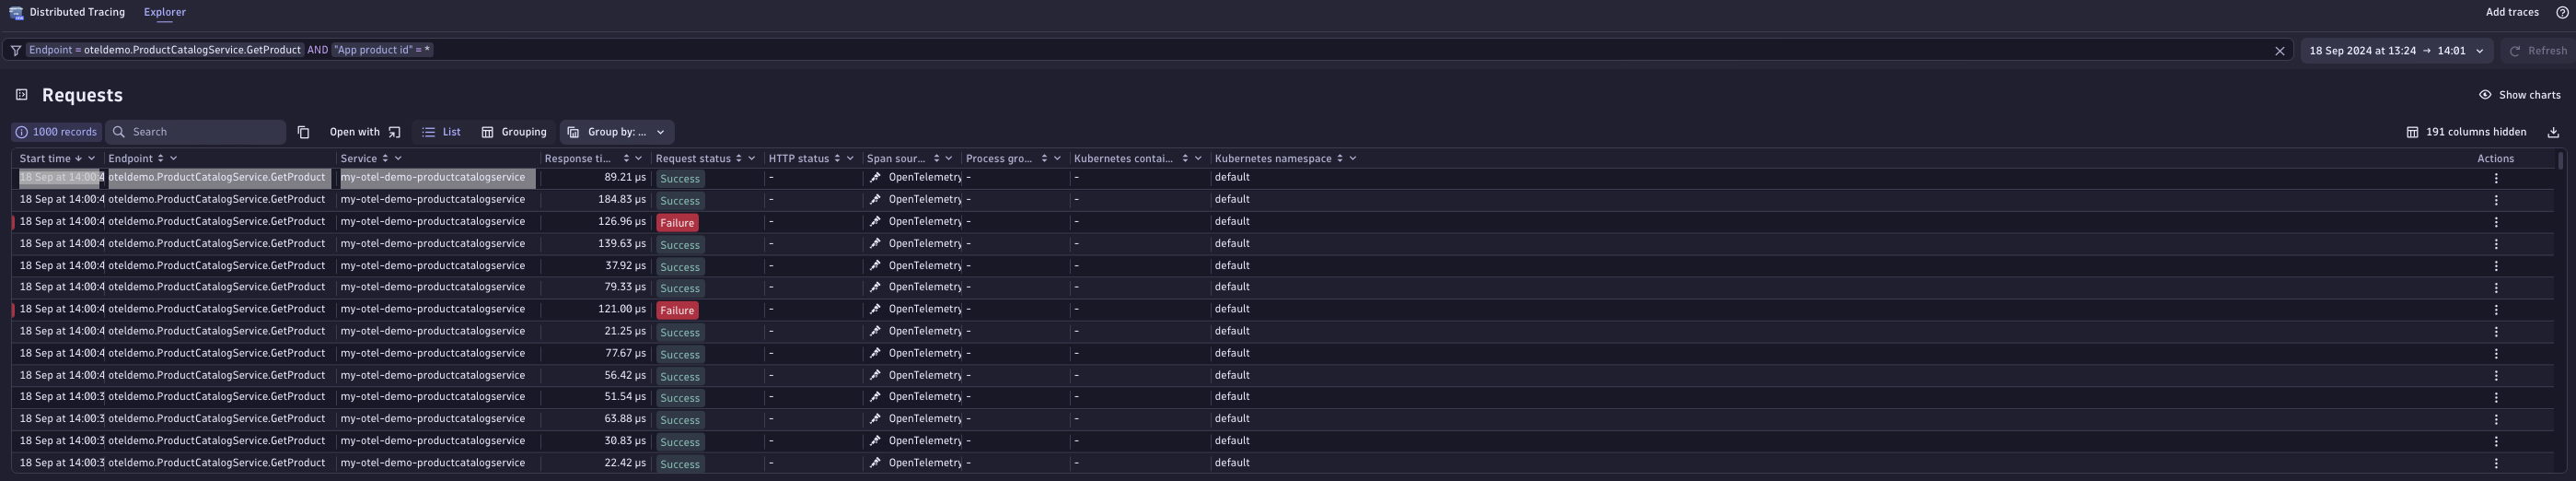Switch to List view
This screenshot has height=481, width=2576.
tap(441, 132)
